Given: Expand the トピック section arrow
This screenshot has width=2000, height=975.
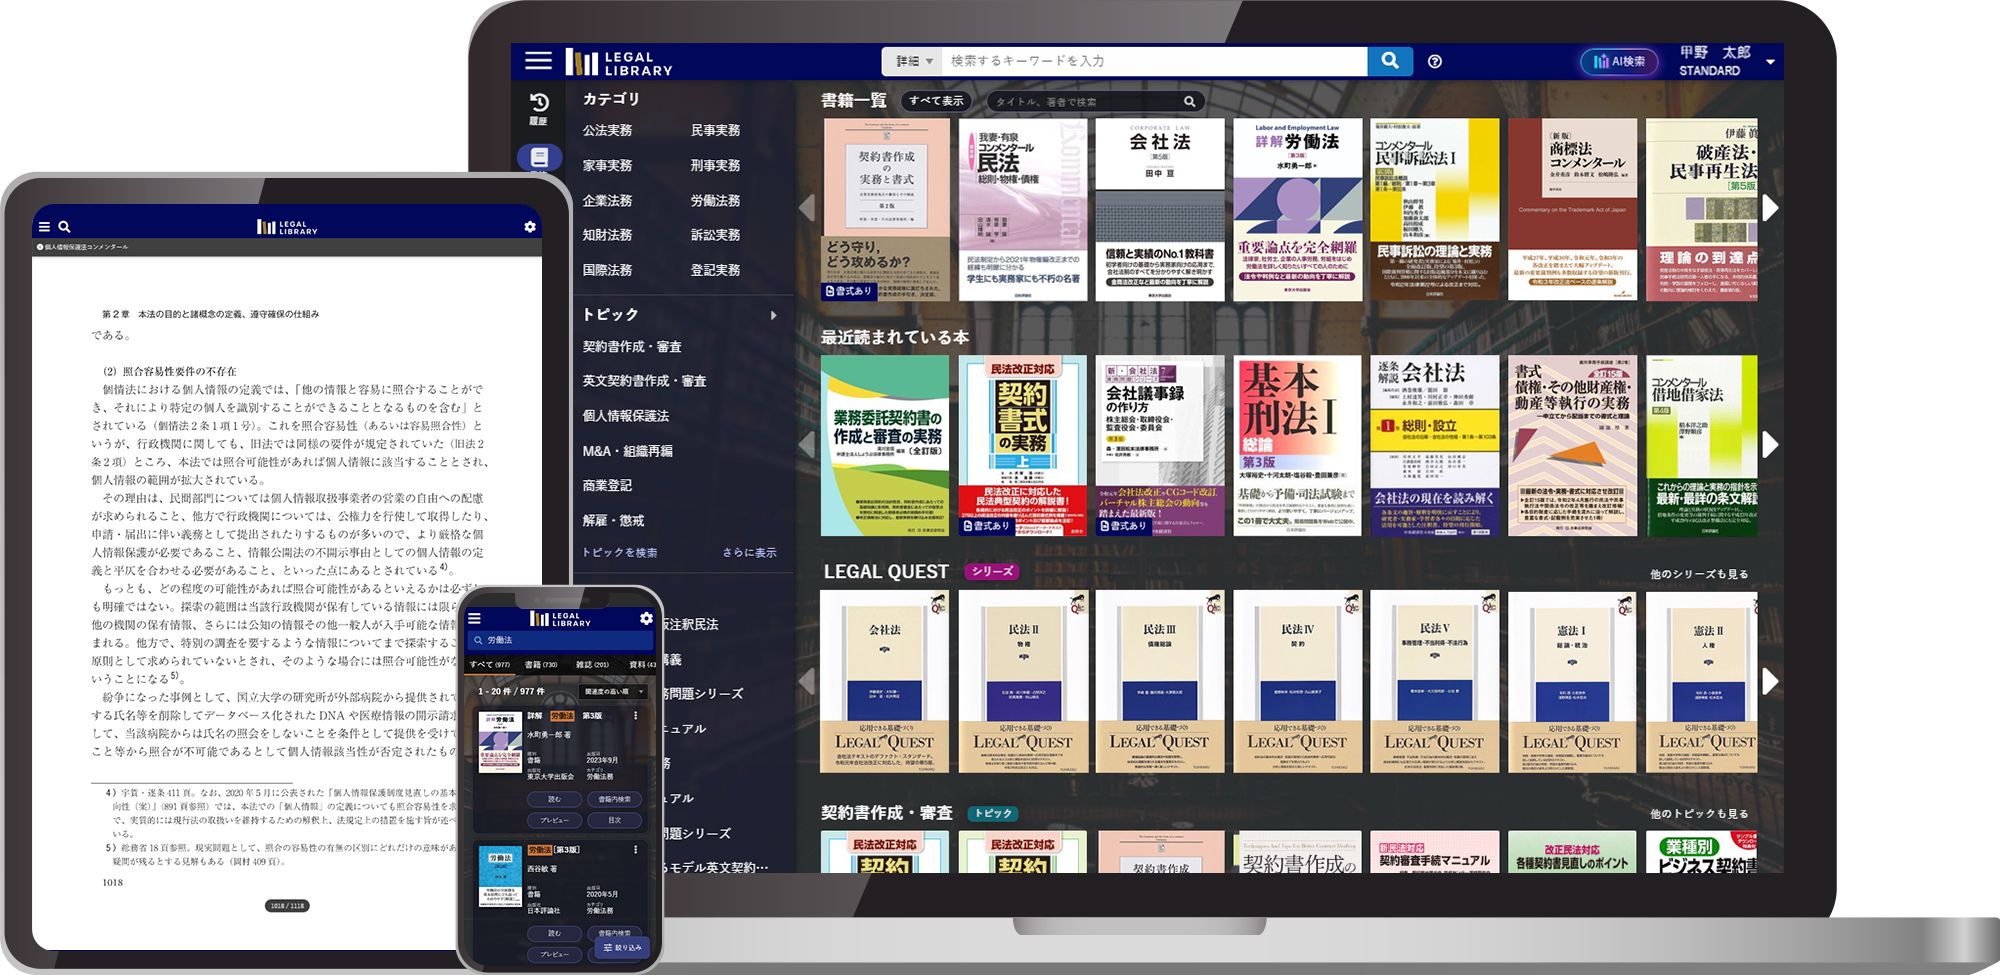Looking at the screenshot, I should (774, 315).
